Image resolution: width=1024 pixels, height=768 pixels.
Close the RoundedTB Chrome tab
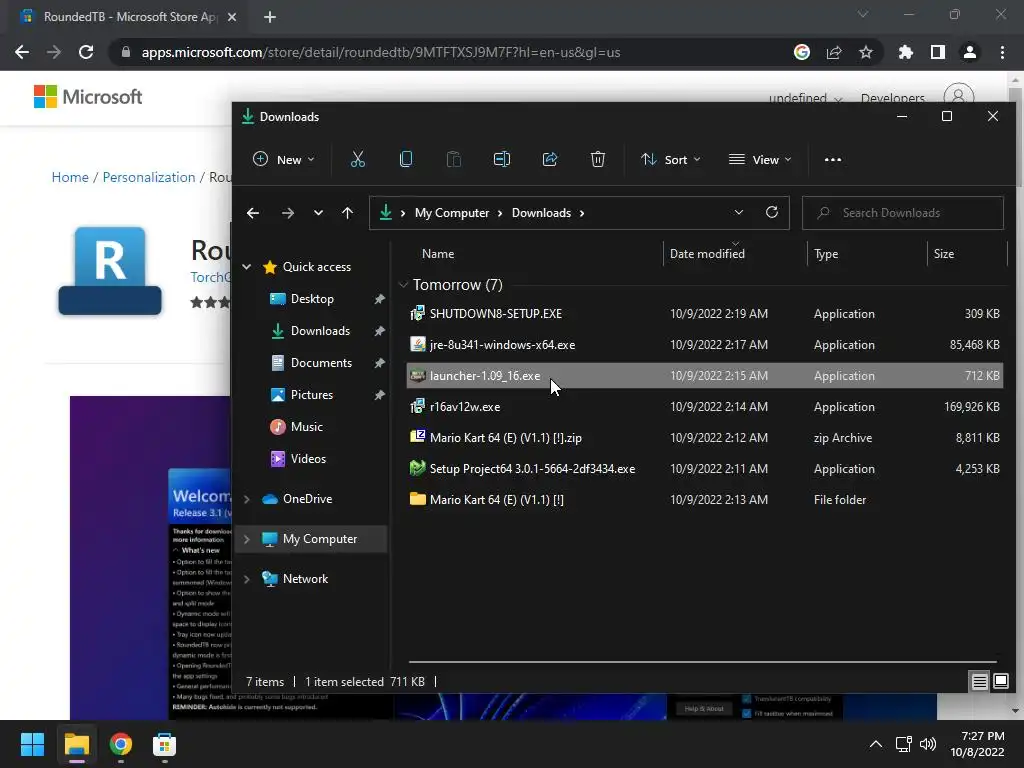pyautogui.click(x=232, y=17)
